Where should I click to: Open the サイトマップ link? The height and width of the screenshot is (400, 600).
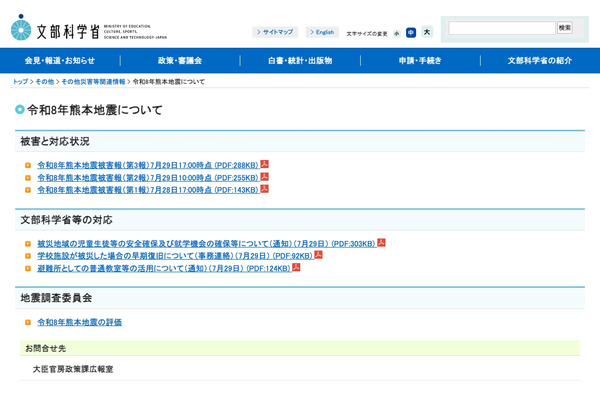(x=275, y=32)
